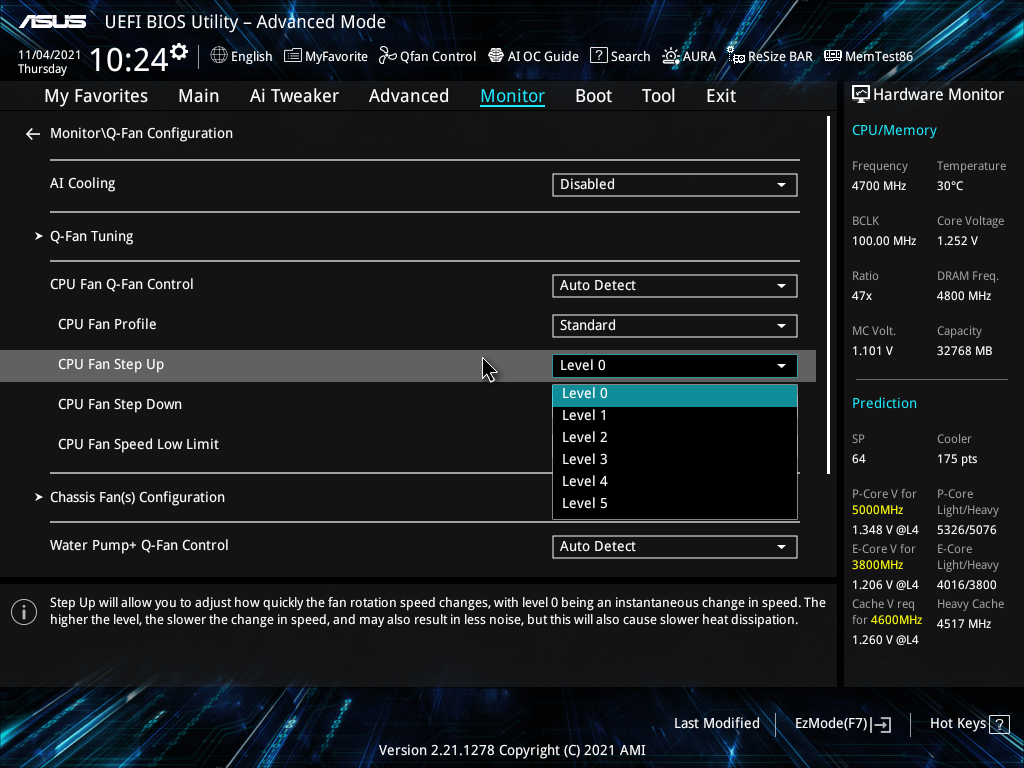This screenshot has width=1024, height=768.
Task: Switch to EzMode(F7)
Action: click(x=843, y=724)
